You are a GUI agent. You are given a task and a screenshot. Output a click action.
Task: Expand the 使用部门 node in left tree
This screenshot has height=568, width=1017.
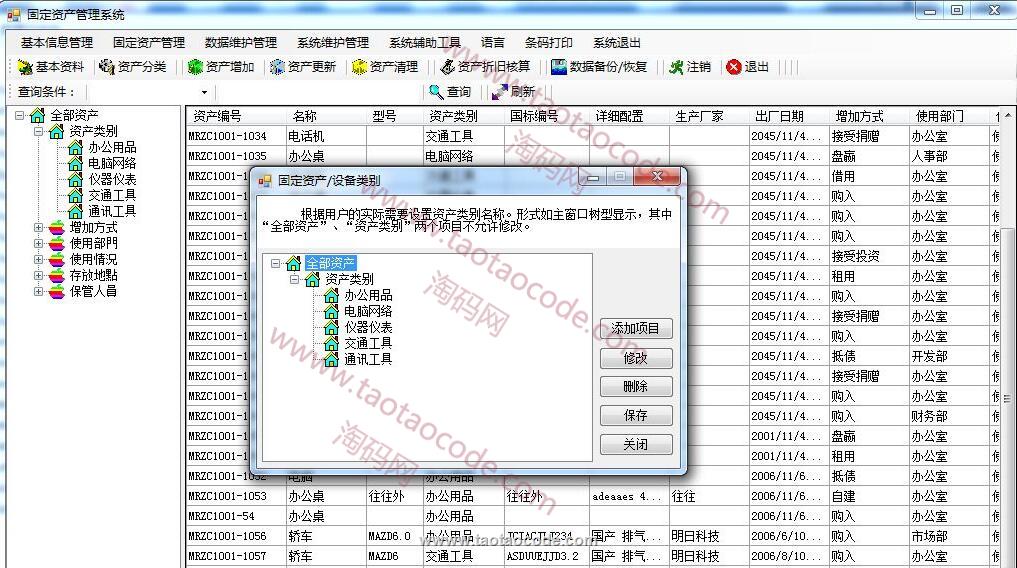tap(39, 243)
